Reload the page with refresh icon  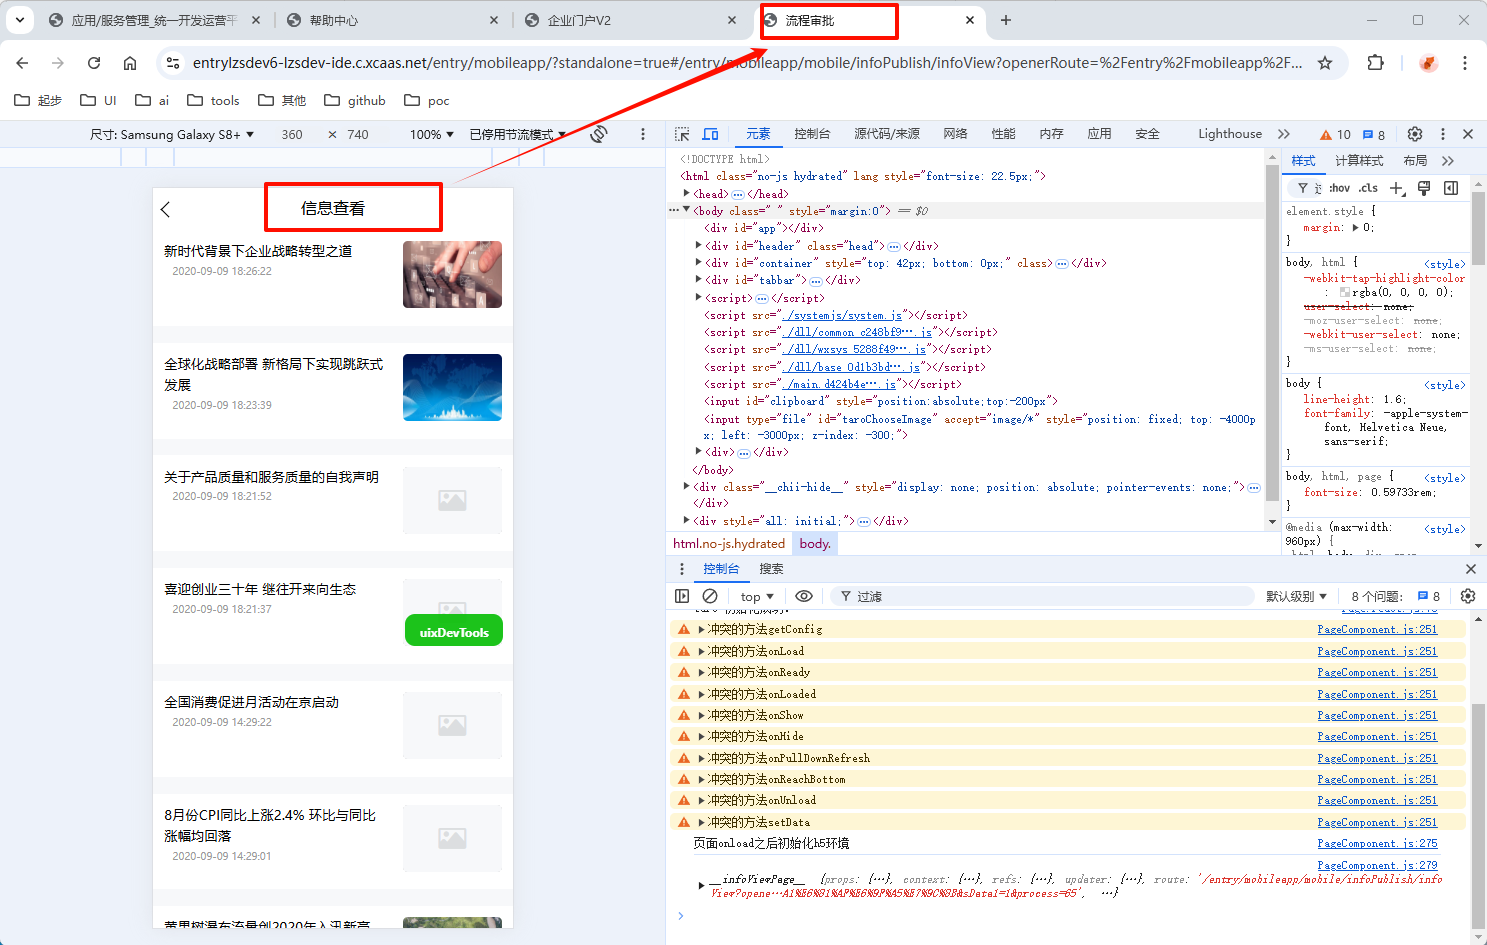pos(94,63)
